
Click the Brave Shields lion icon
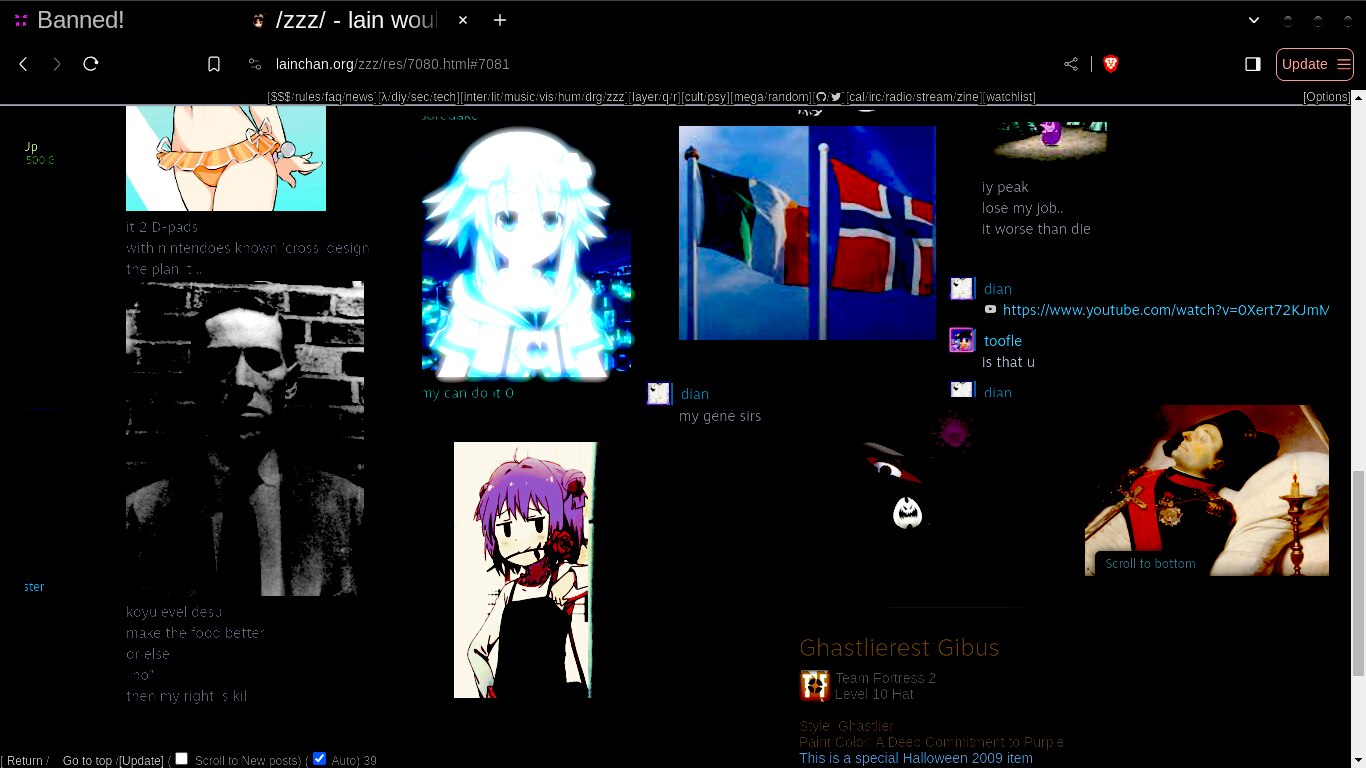(1110, 64)
